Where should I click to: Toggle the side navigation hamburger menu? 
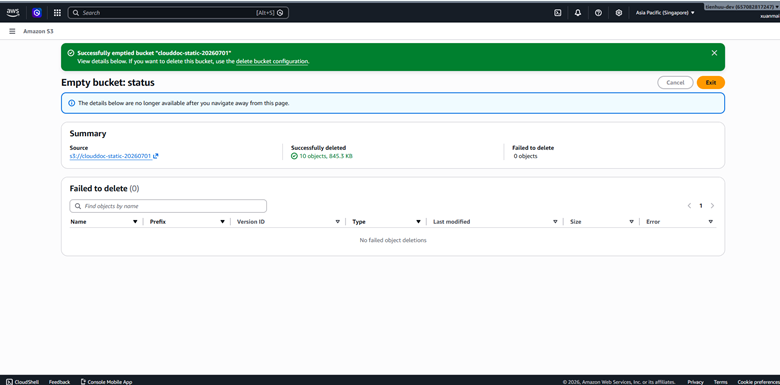point(12,31)
